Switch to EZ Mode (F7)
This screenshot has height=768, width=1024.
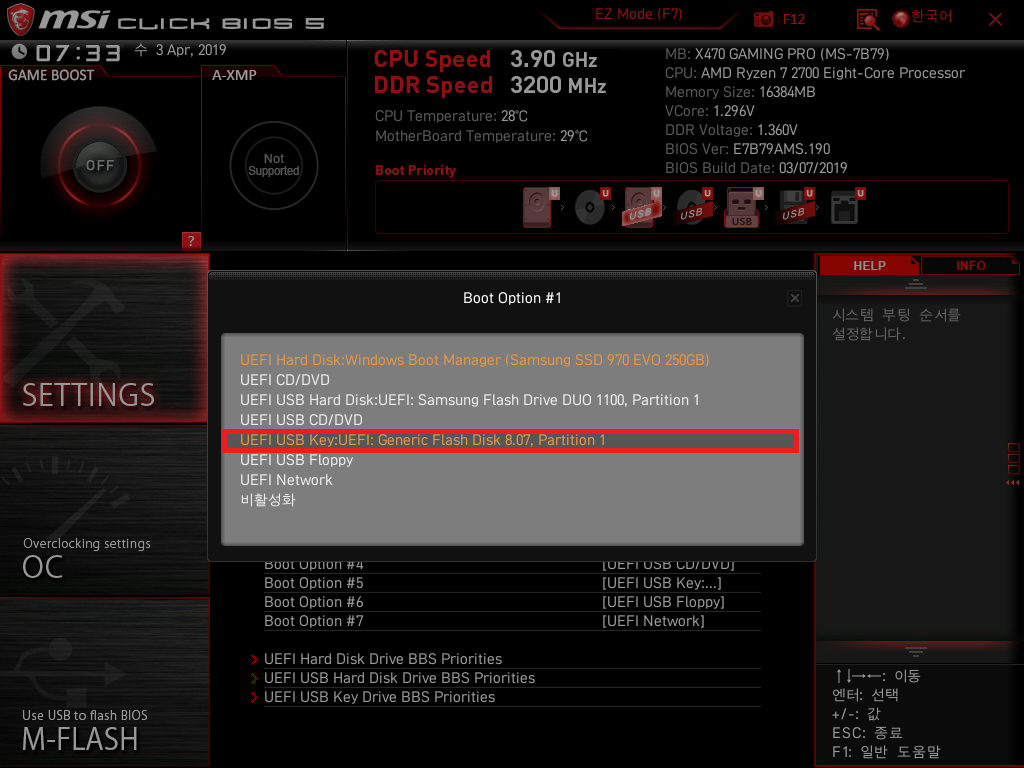(638, 14)
